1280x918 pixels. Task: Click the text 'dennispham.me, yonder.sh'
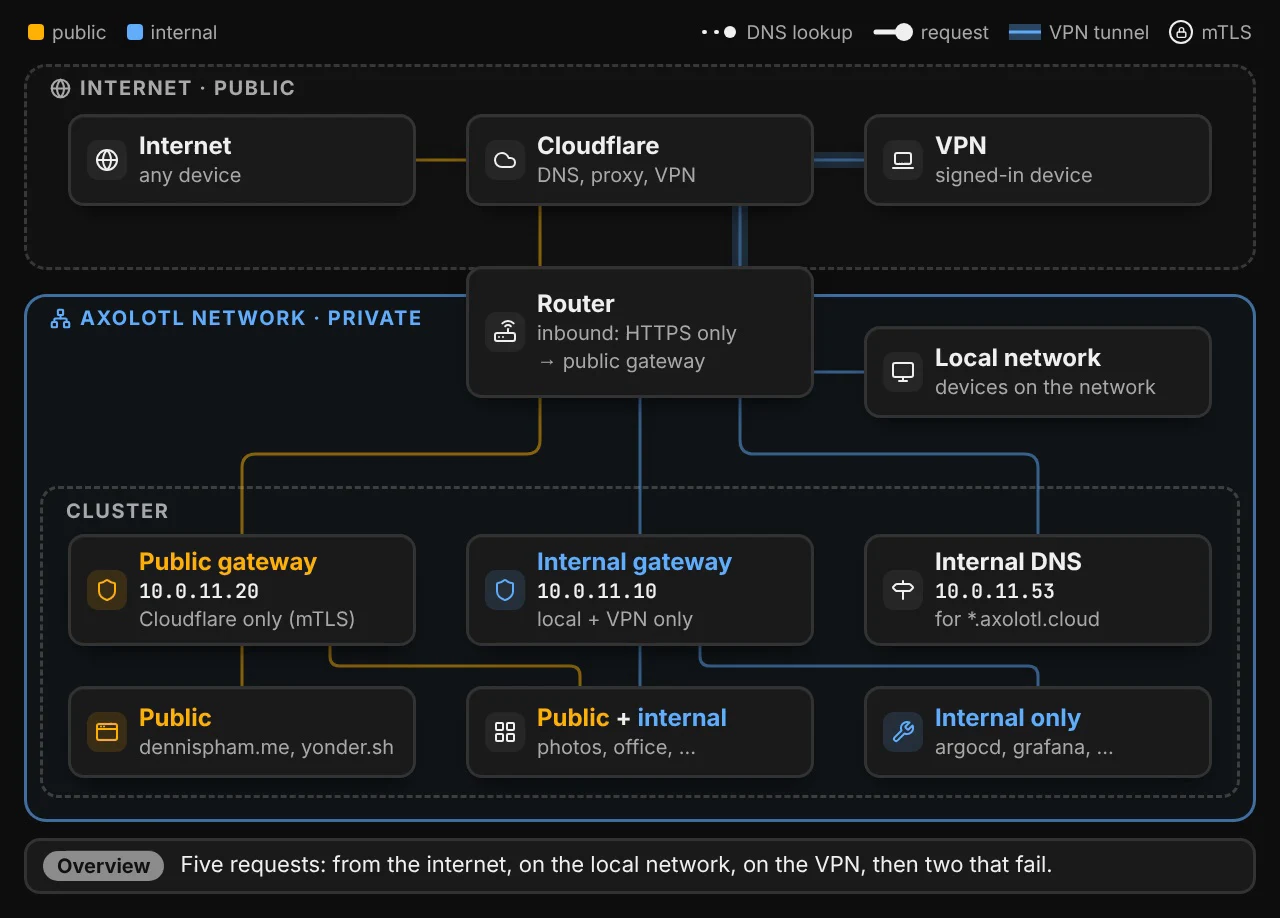pyautogui.click(x=266, y=747)
